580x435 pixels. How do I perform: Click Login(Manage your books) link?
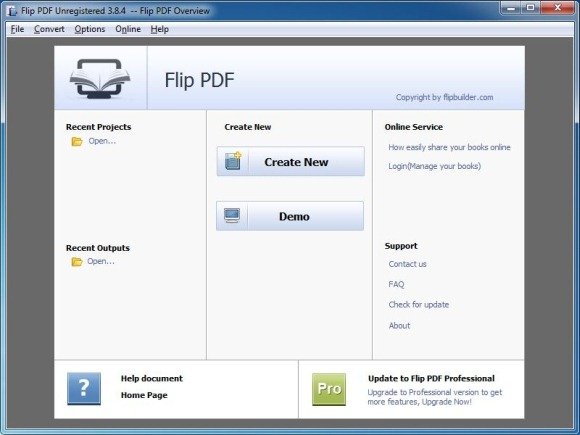point(435,166)
